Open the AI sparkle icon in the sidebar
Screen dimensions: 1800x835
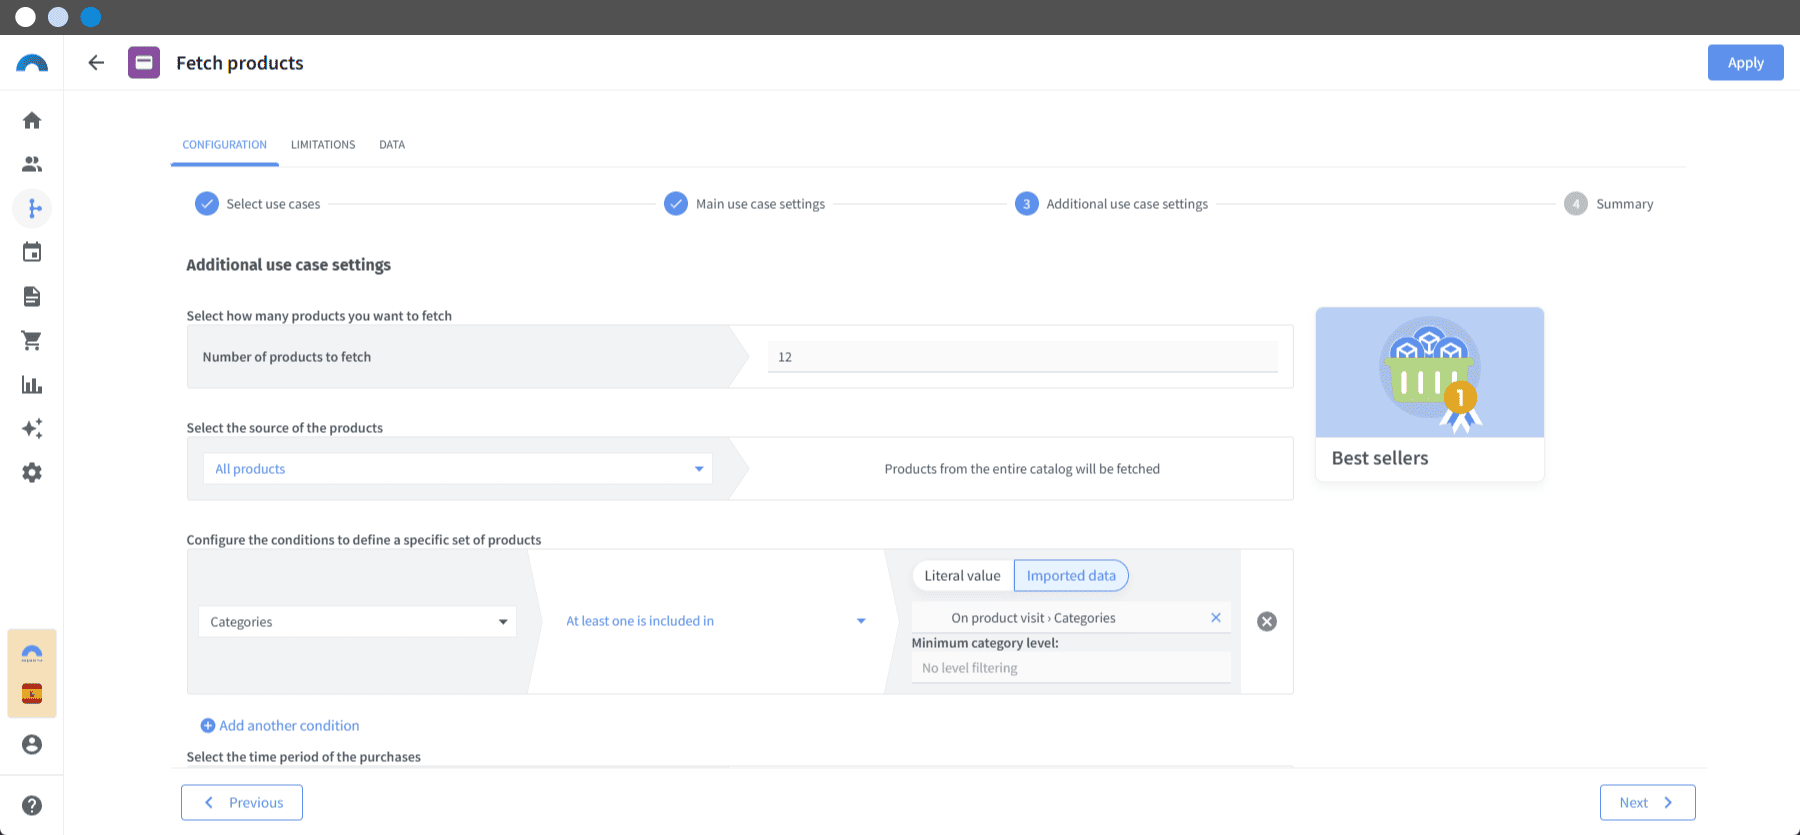[x=32, y=428]
